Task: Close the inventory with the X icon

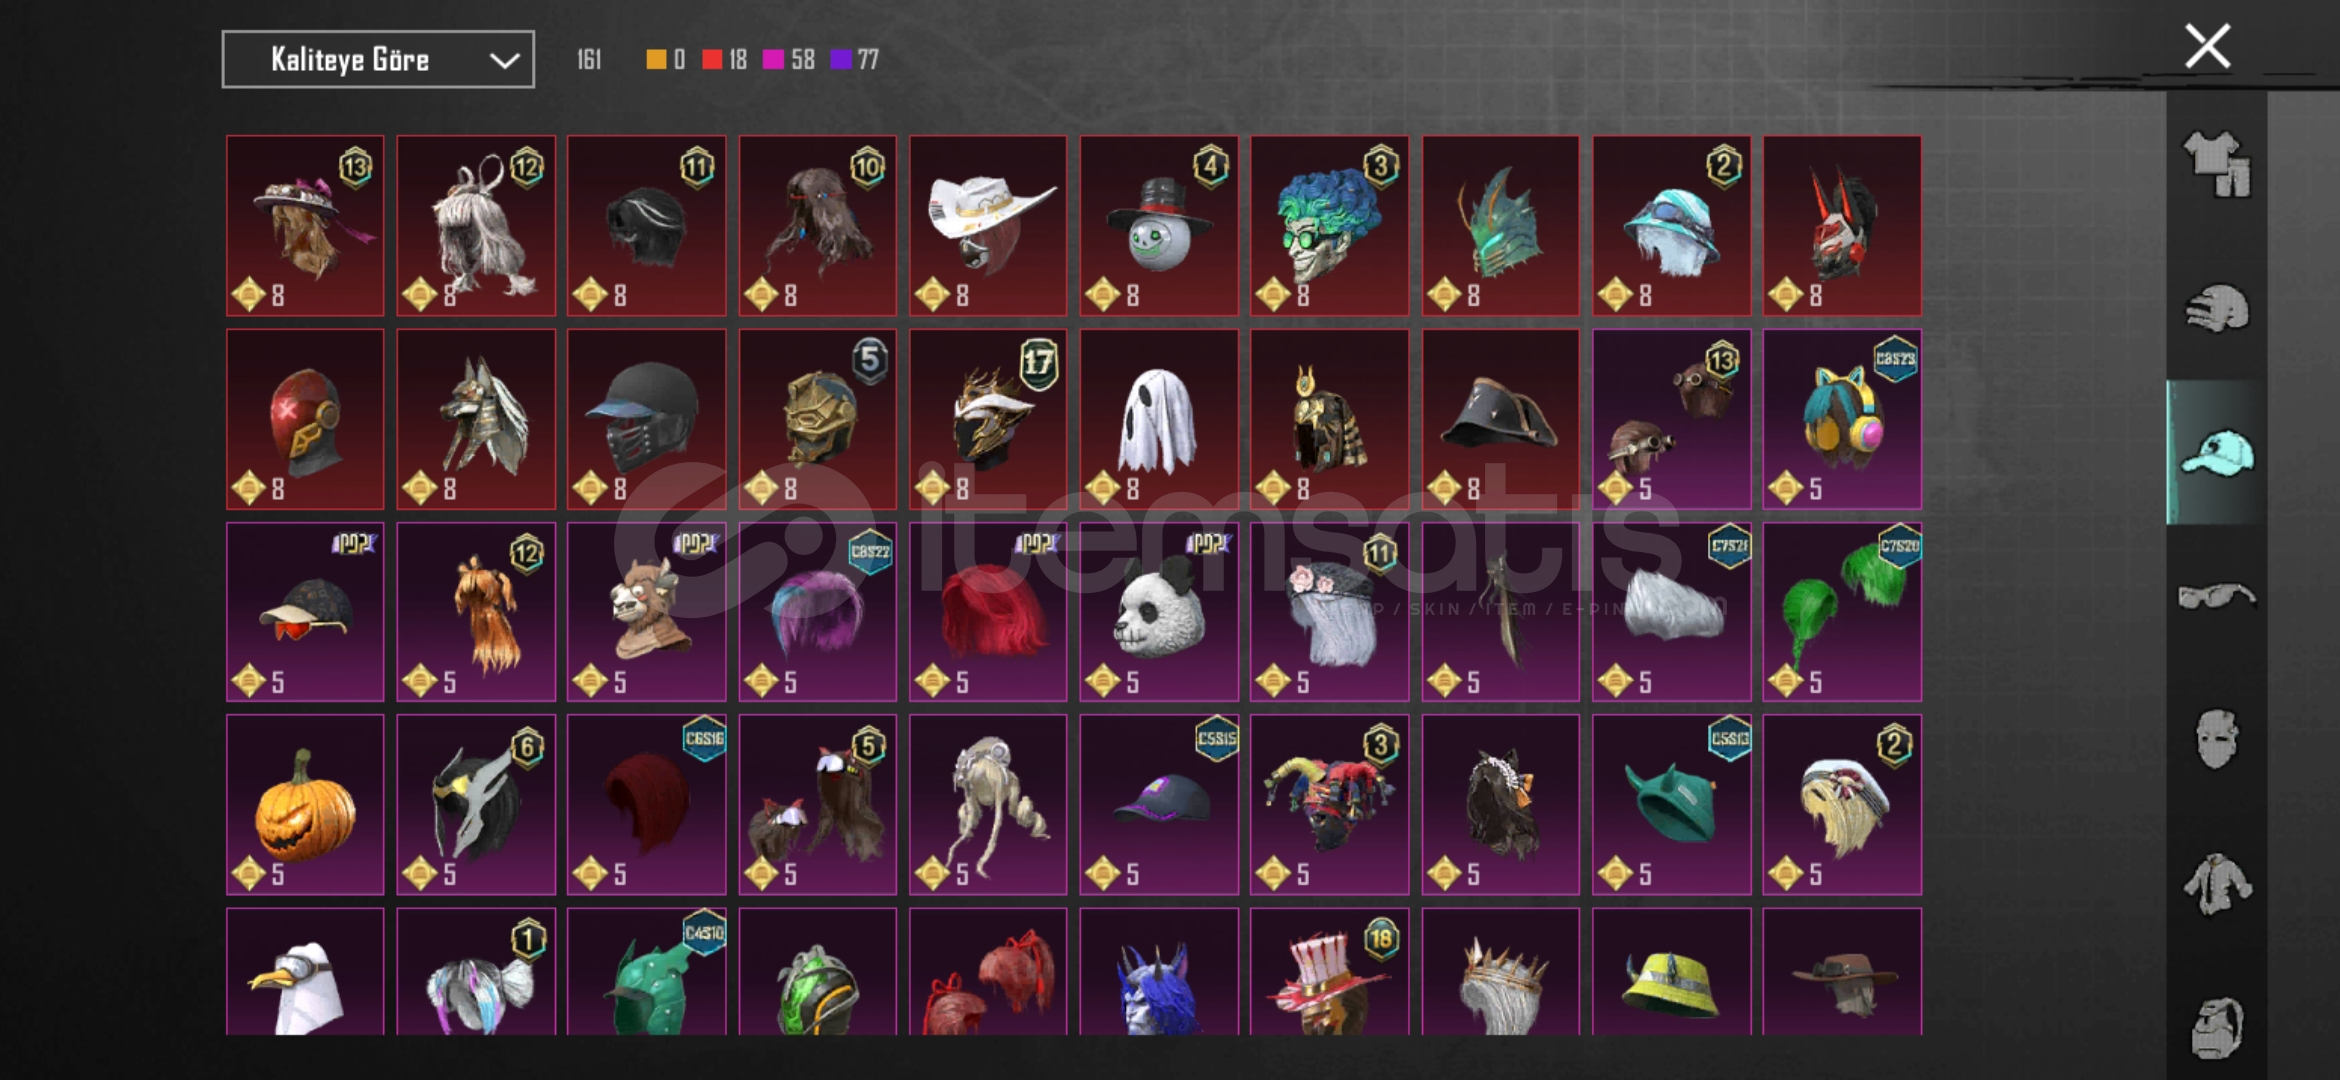Action: point(2207,46)
